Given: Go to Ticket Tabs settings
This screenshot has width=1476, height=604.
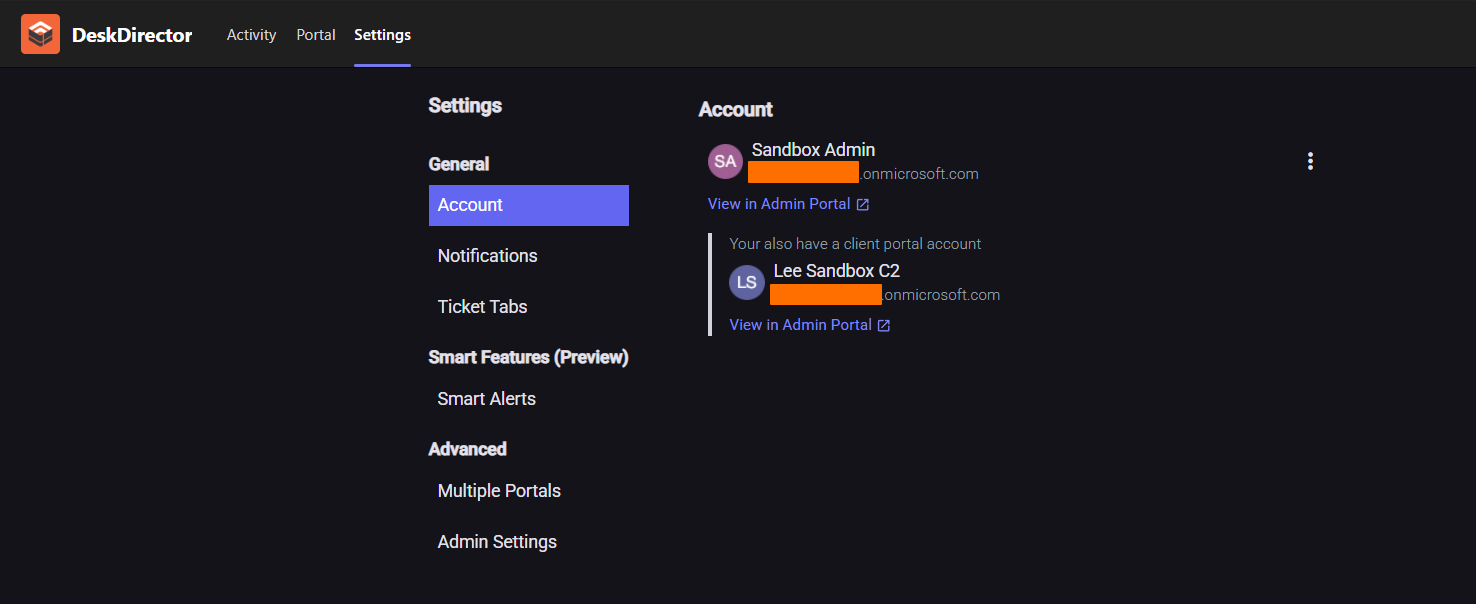Looking at the screenshot, I should click(x=482, y=307).
